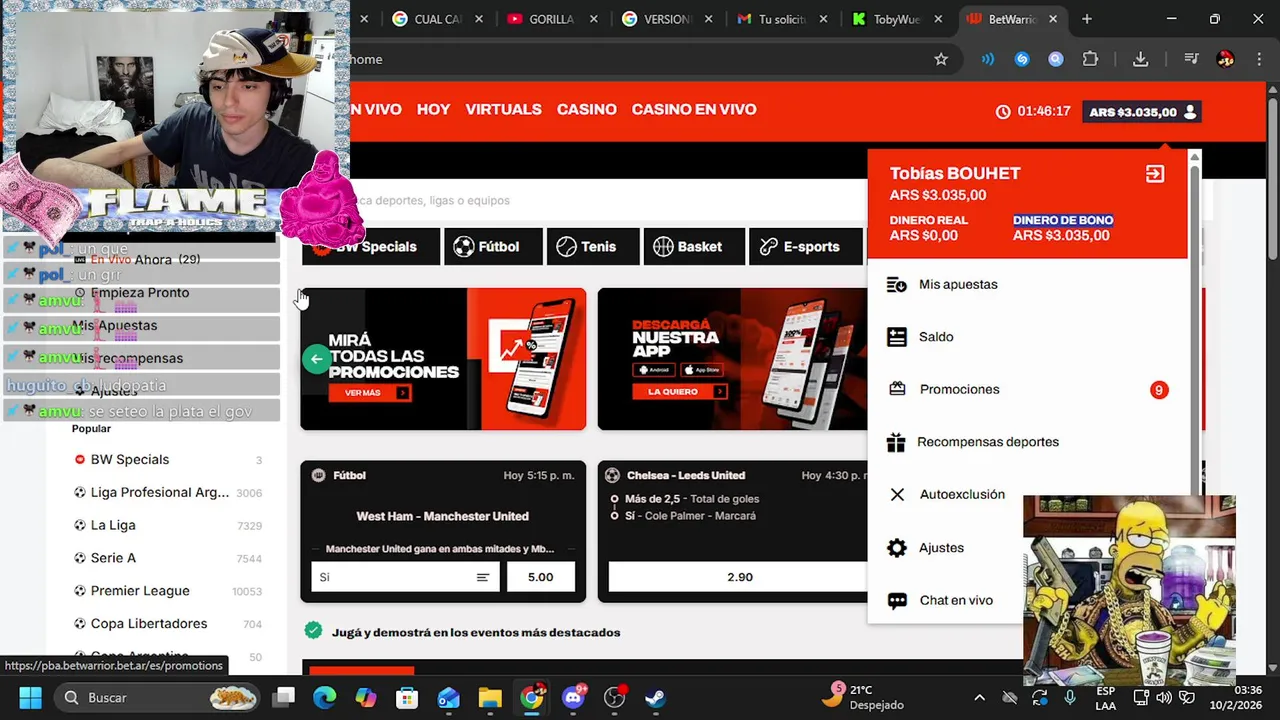The image size is (1280, 720).
Task: Click the gift icon beside Recompensas deportes
Action: click(x=896, y=442)
